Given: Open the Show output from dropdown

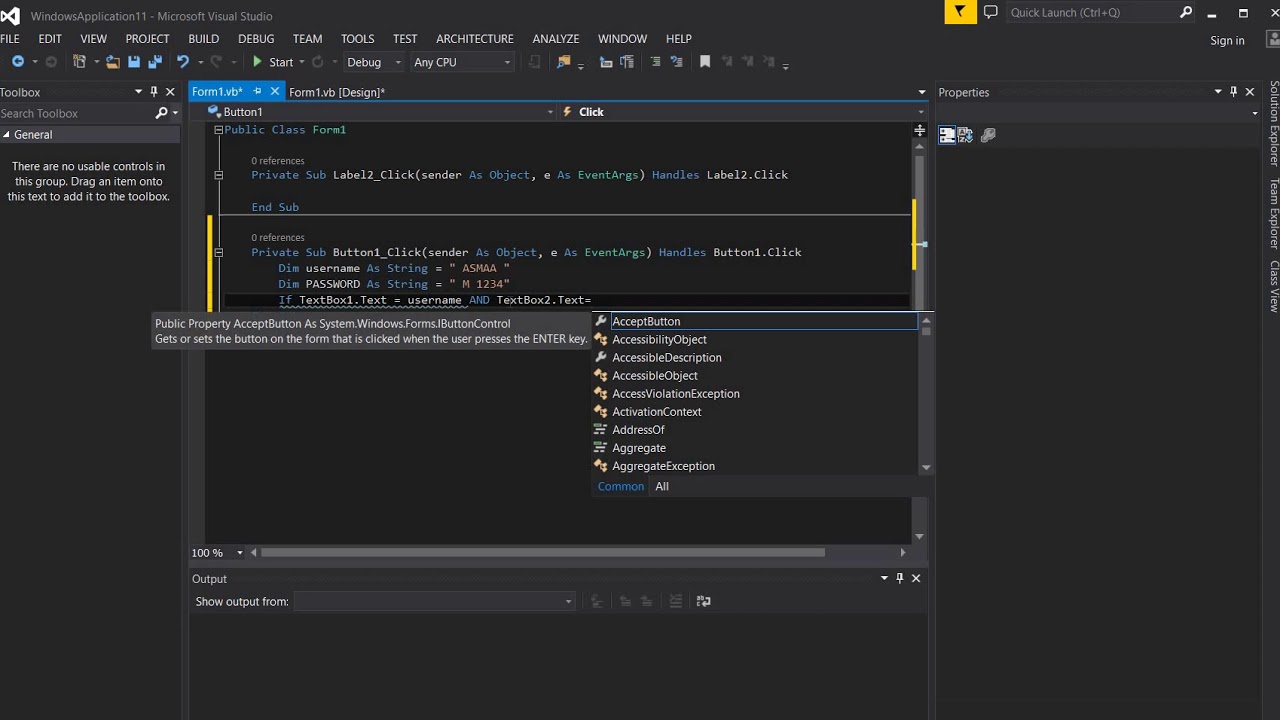Looking at the screenshot, I should click(x=434, y=601).
